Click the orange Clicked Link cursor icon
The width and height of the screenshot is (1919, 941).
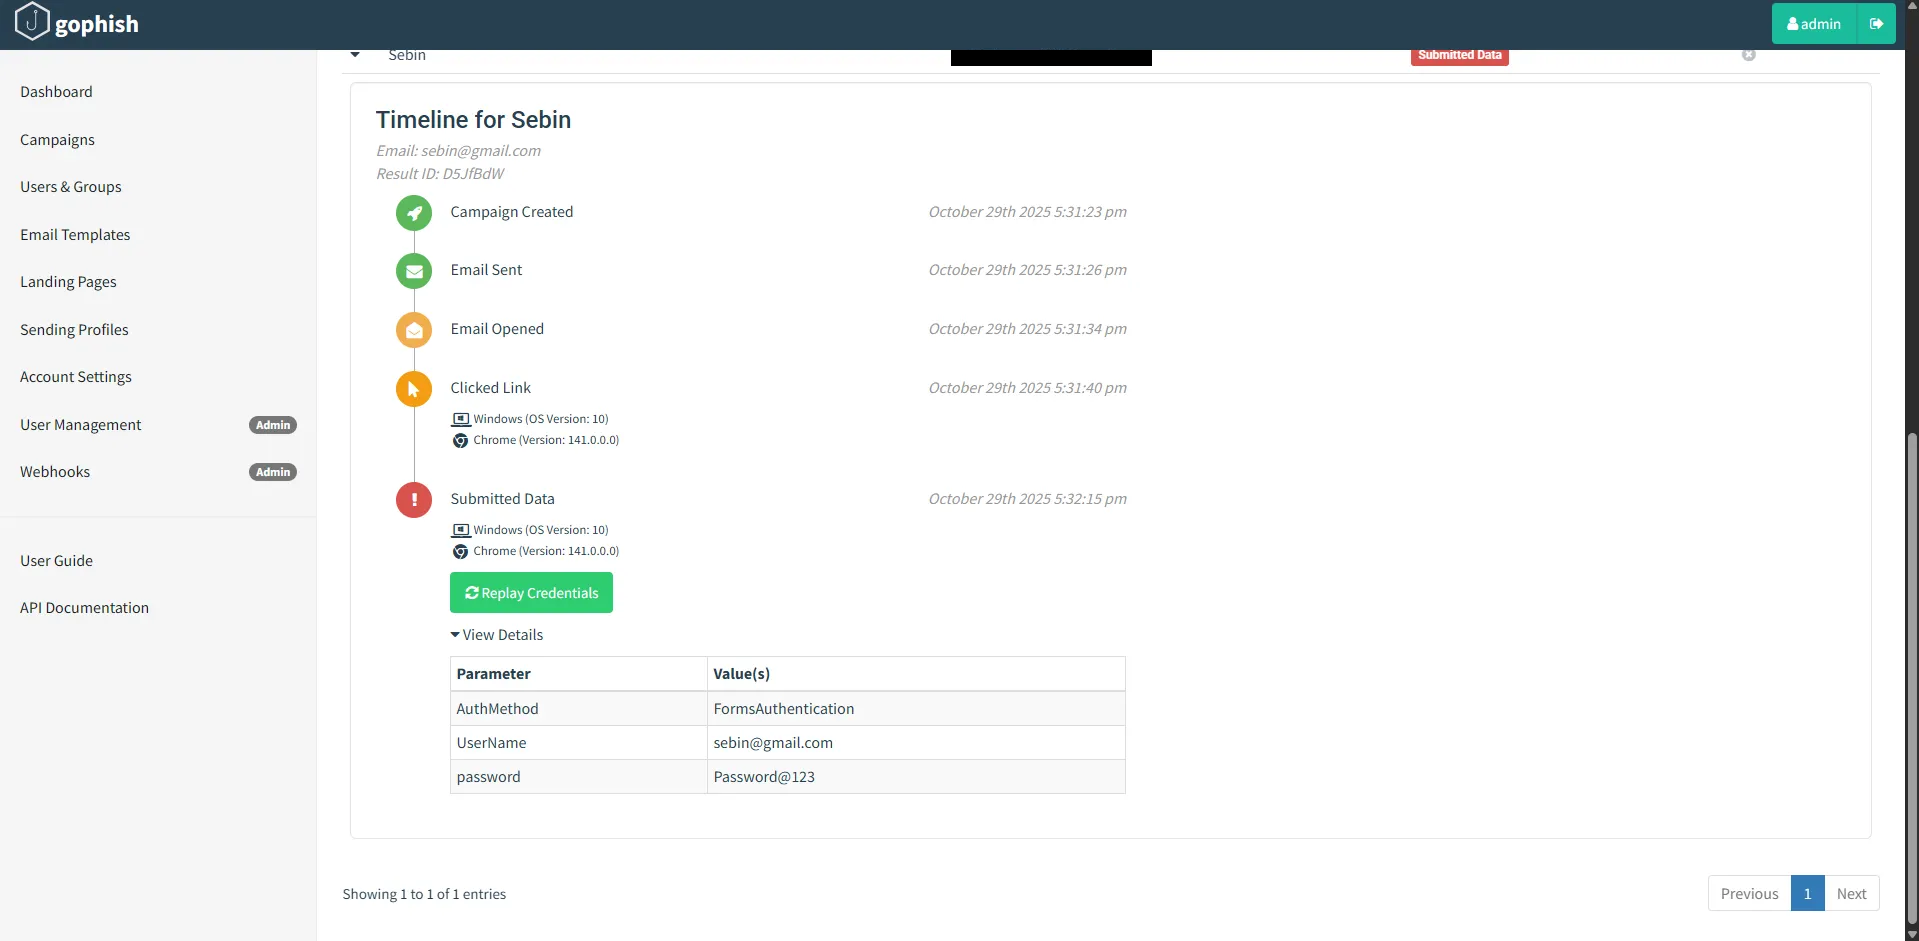414,389
